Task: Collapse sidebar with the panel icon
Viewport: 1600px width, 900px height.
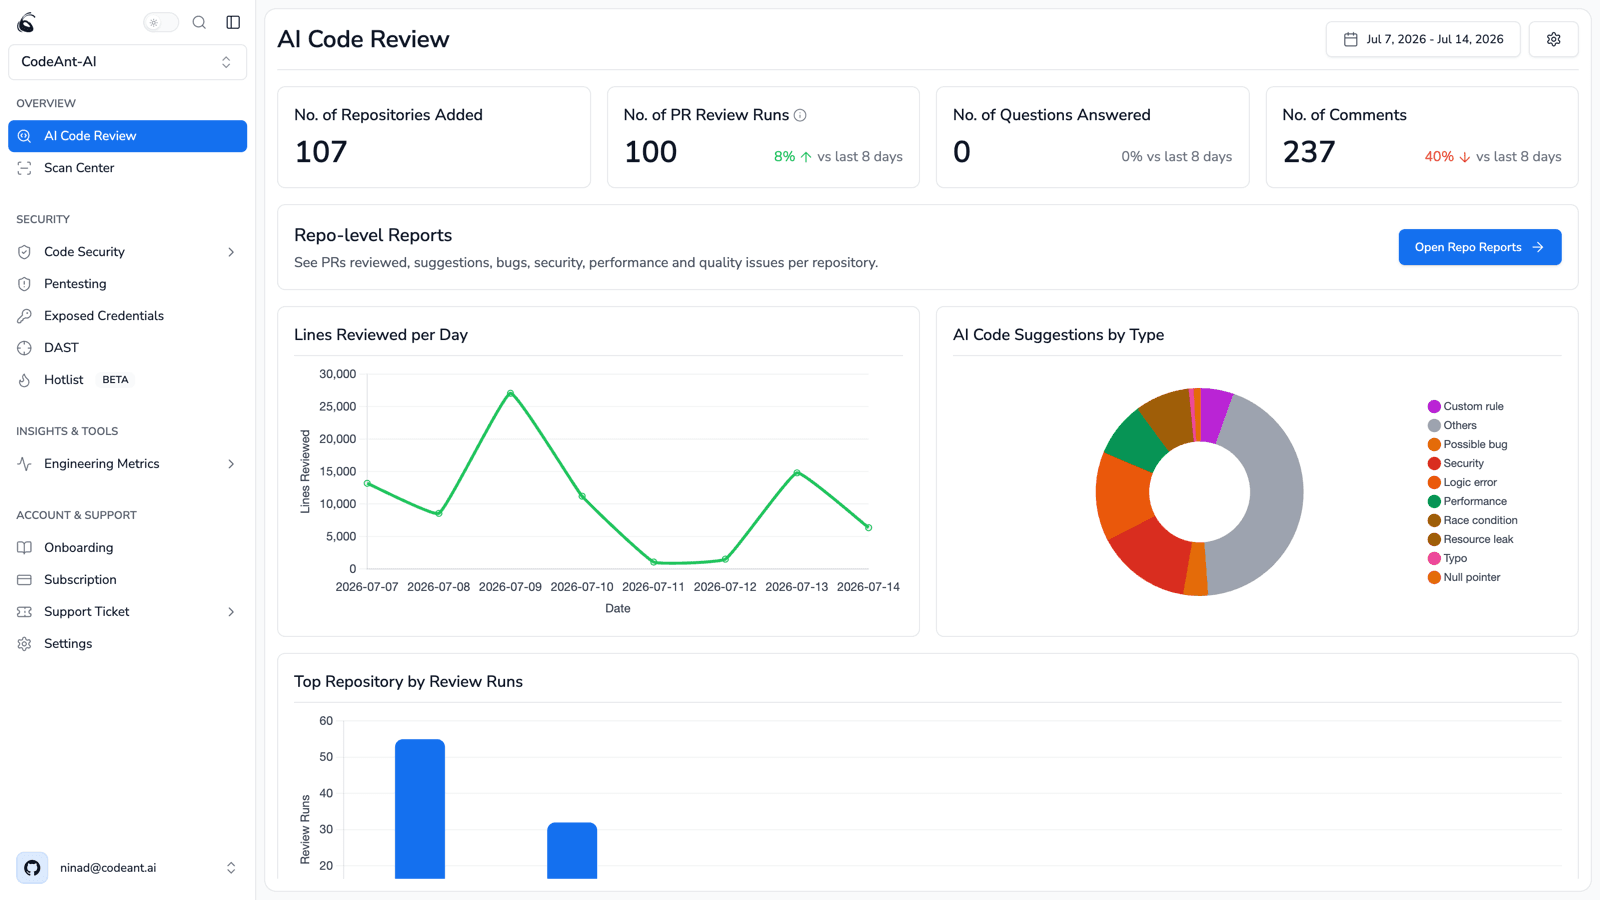Action: tap(233, 22)
